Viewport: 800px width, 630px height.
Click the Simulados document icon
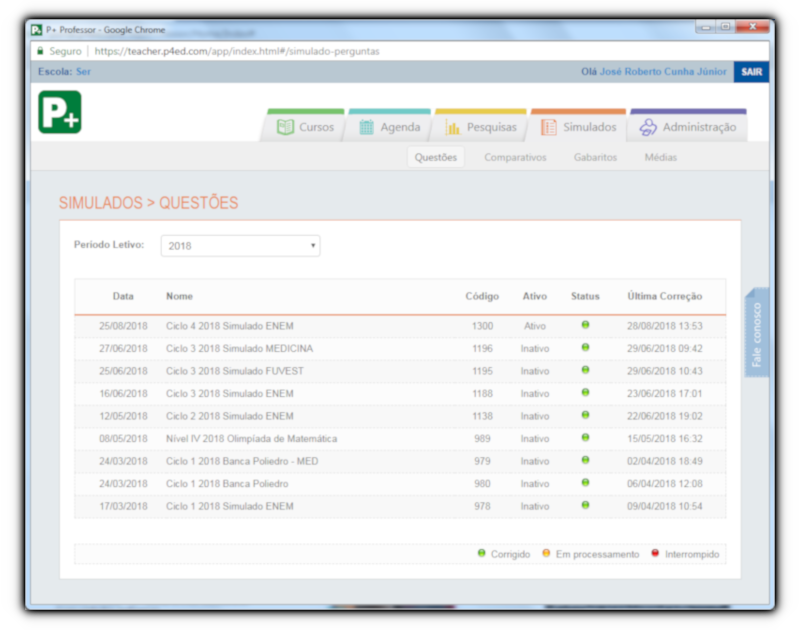pos(549,127)
